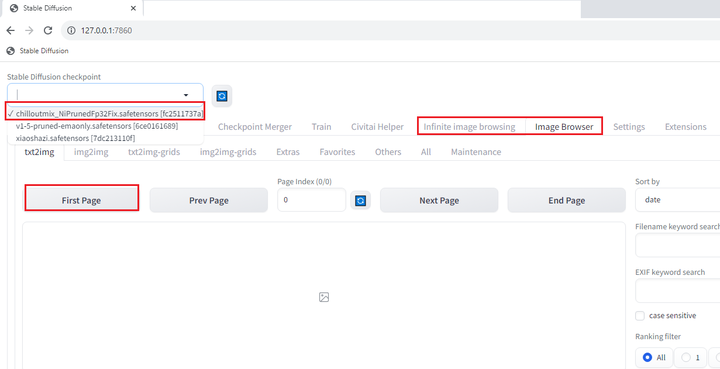This screenshot has width=720, height=369.
Task: Select the txt2img sub-tab
Action: (39, 152)
